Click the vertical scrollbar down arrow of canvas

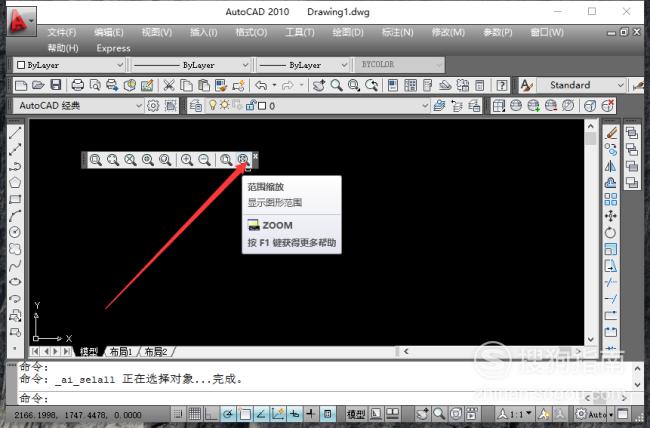coord(591,339)
